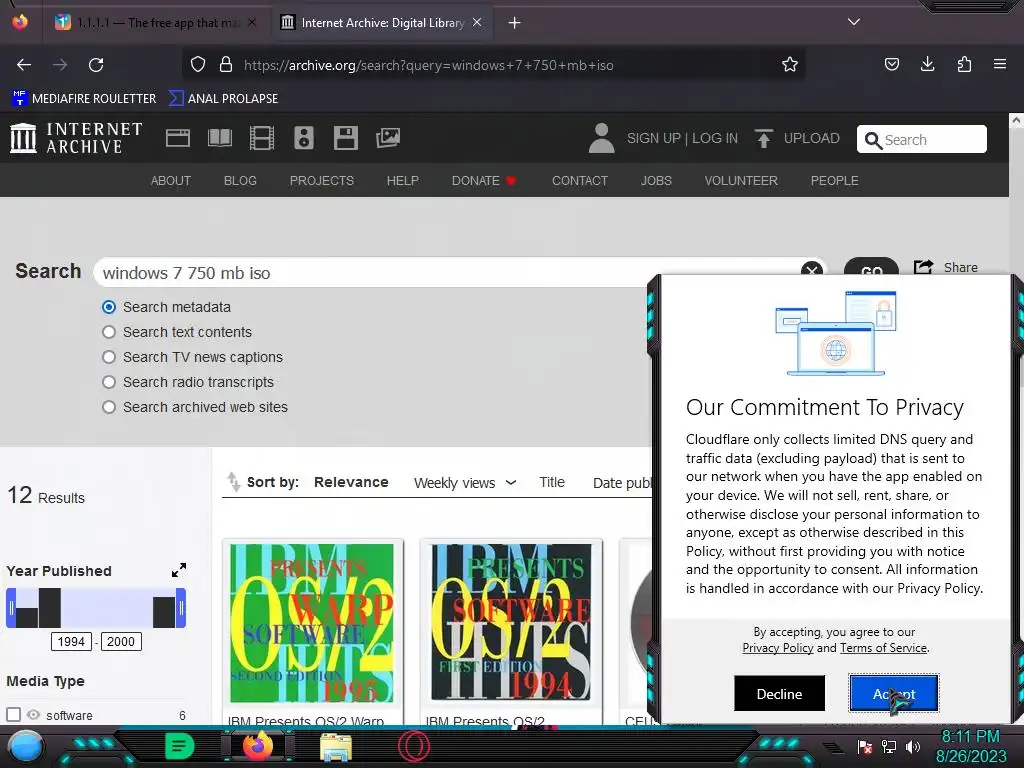Open Firefox extensions icon
The height and width of the screenshot is (768, 1024).
tap(964, 64)
